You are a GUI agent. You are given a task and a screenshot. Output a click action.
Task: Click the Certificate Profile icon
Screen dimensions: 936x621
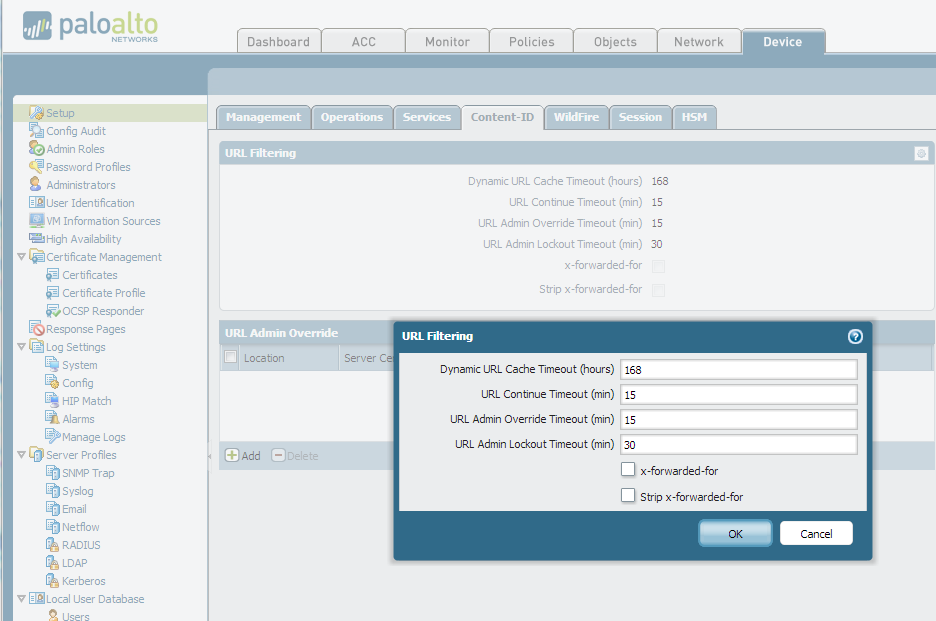click(53, 292)
